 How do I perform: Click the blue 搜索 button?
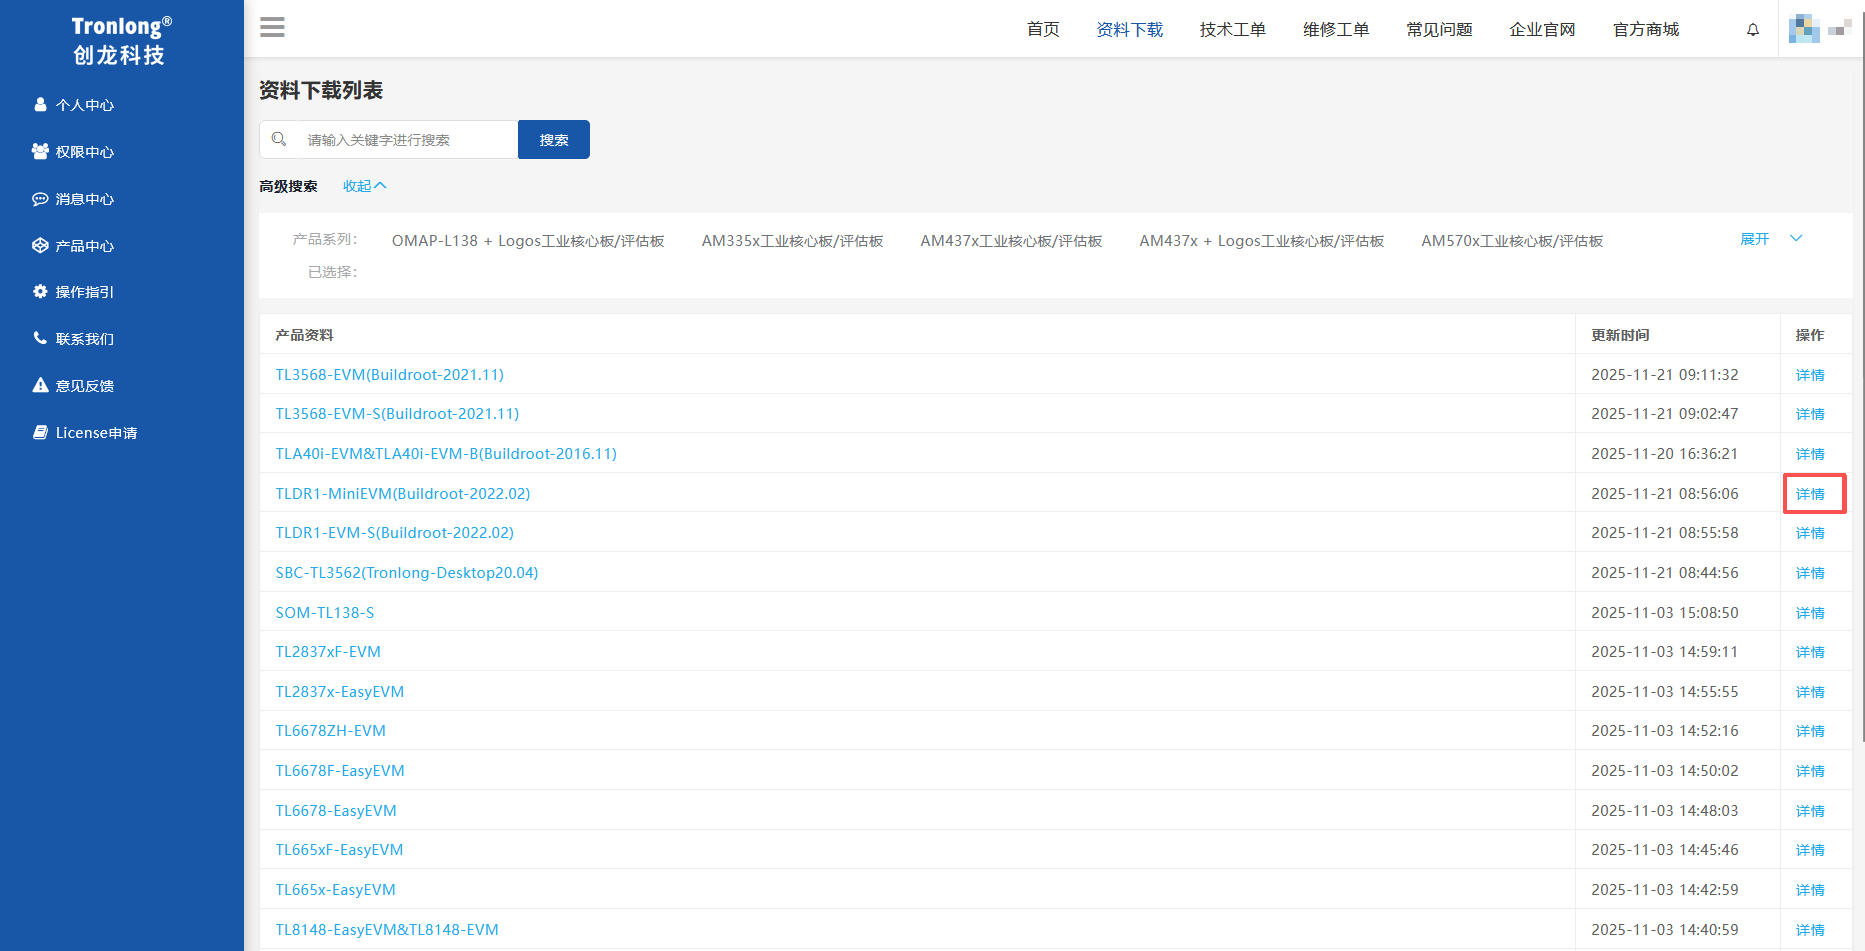(x=554, y=139)
